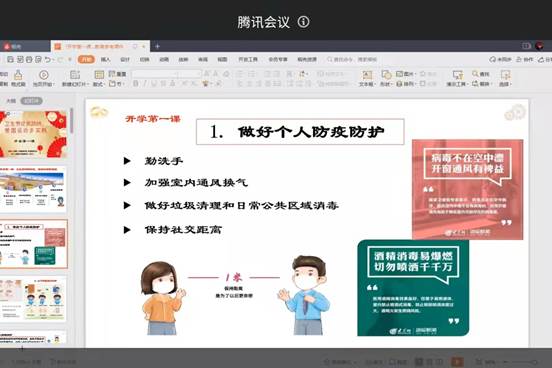The image size is (552, 368).
Task: Close the presentation document tab
Action: point(144,46)
